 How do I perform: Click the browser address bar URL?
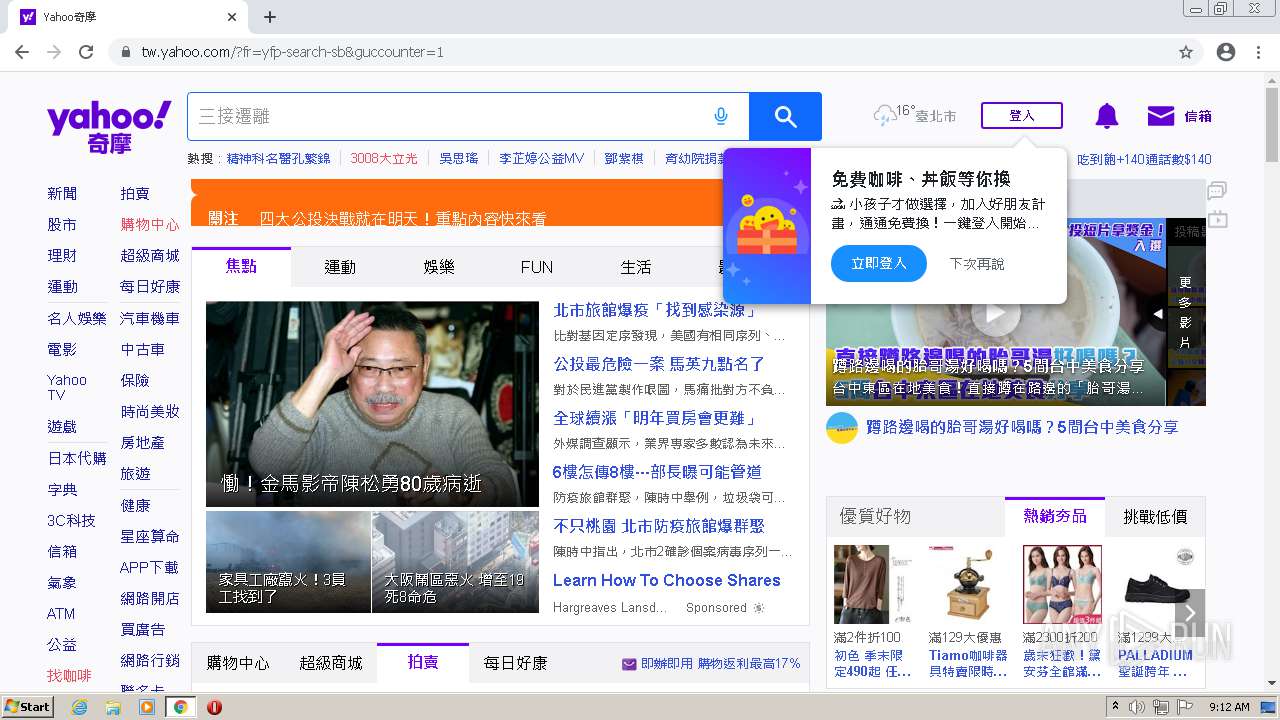[x=292, y=52]
